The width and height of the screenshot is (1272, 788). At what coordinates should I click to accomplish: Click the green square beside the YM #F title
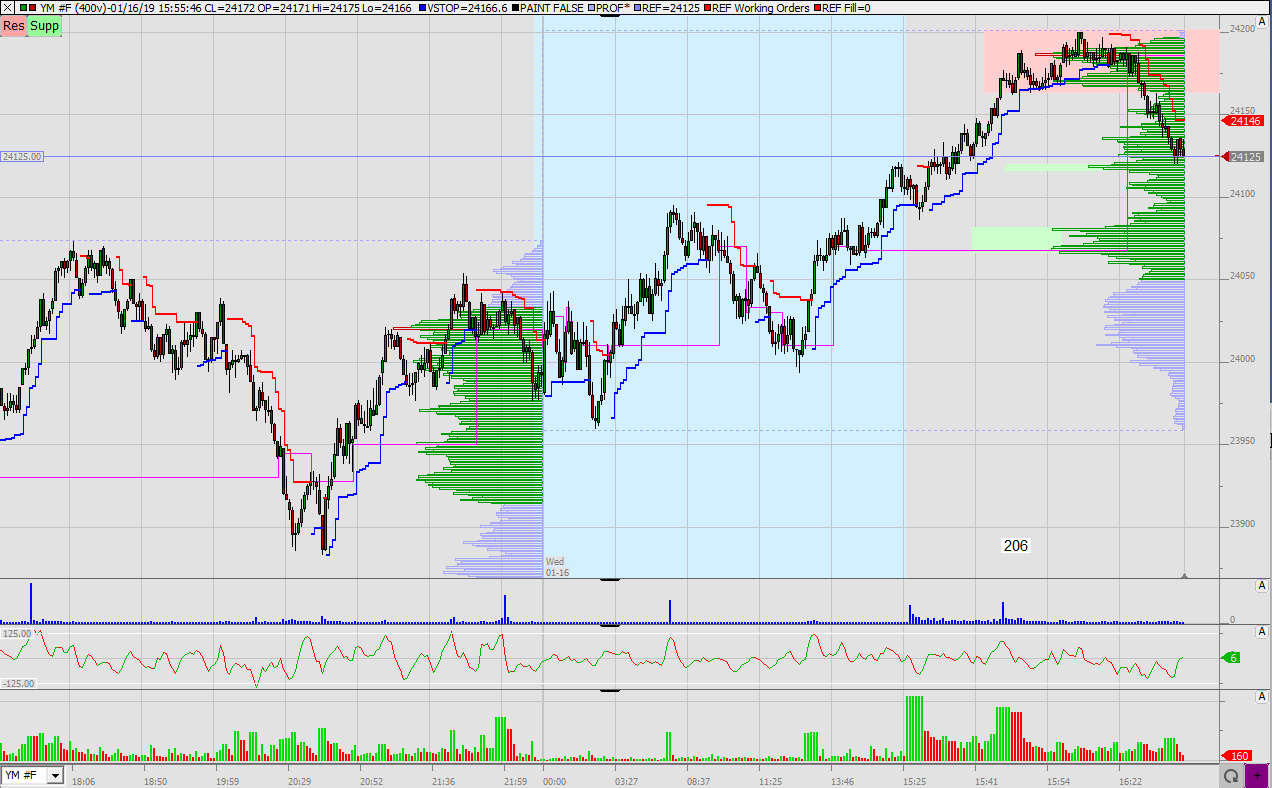click(23, 8)
